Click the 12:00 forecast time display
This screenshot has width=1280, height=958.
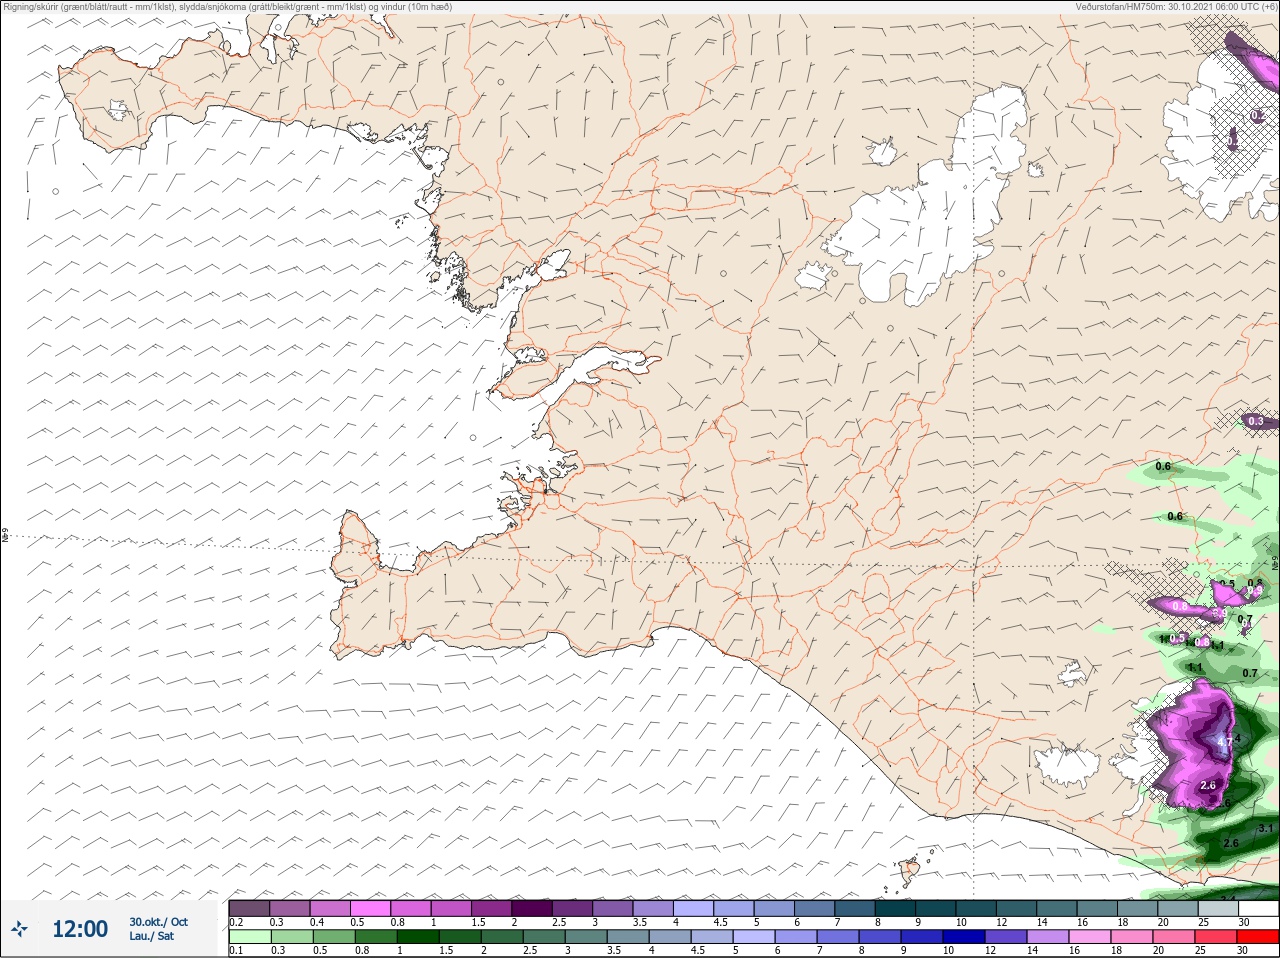pyautogui.click(x=80, y=929)
